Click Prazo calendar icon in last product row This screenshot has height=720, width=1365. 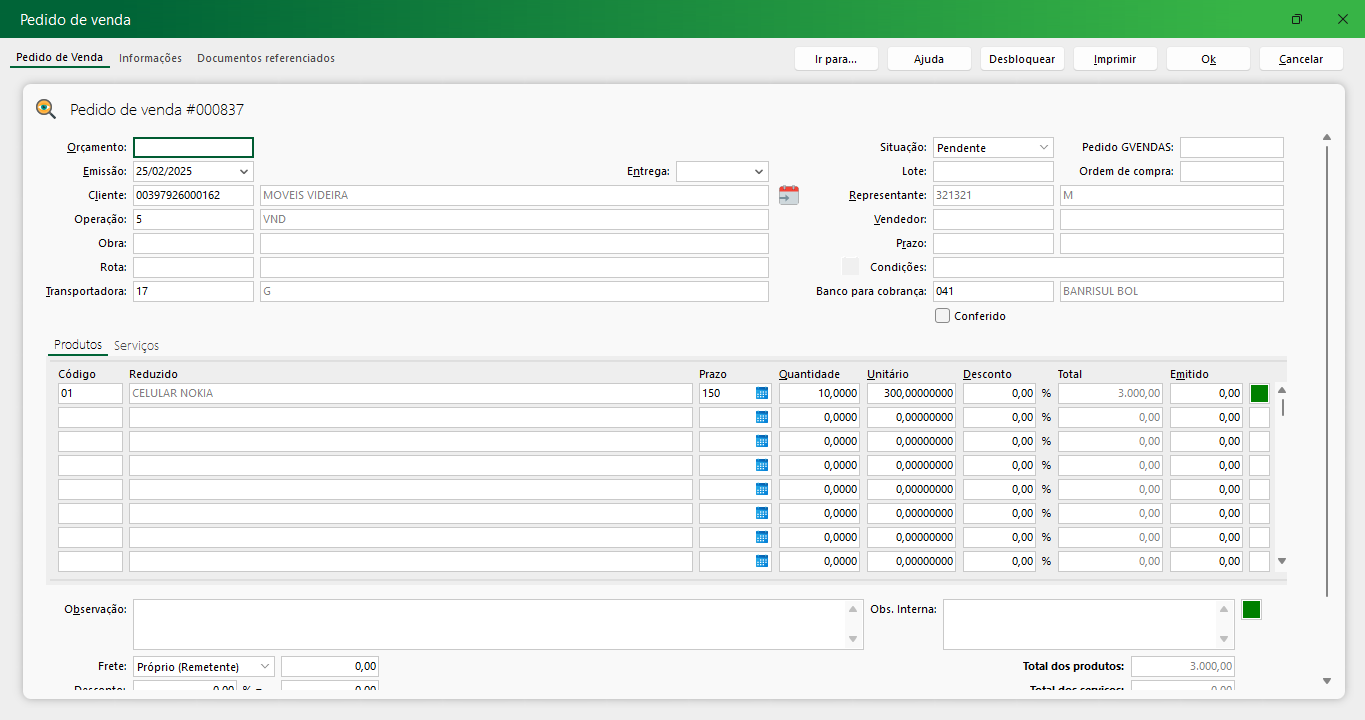click(762, 562)
